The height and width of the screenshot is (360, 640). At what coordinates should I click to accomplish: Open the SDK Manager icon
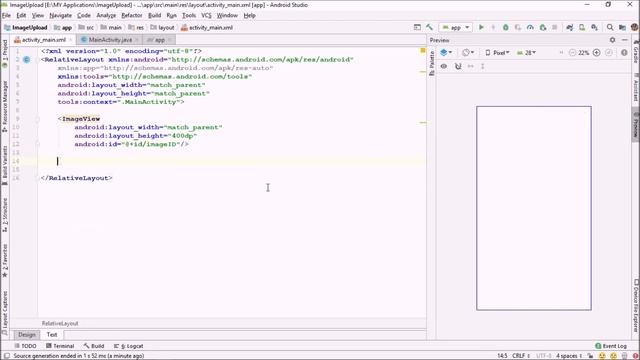click(594, 27)
